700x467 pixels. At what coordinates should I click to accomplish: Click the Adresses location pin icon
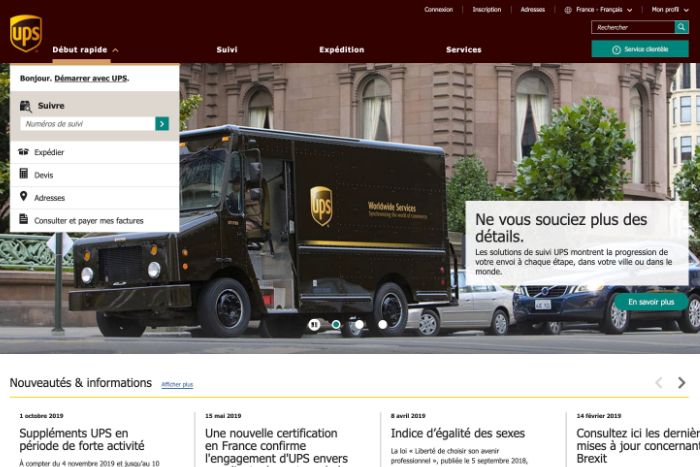pos(24,197)
